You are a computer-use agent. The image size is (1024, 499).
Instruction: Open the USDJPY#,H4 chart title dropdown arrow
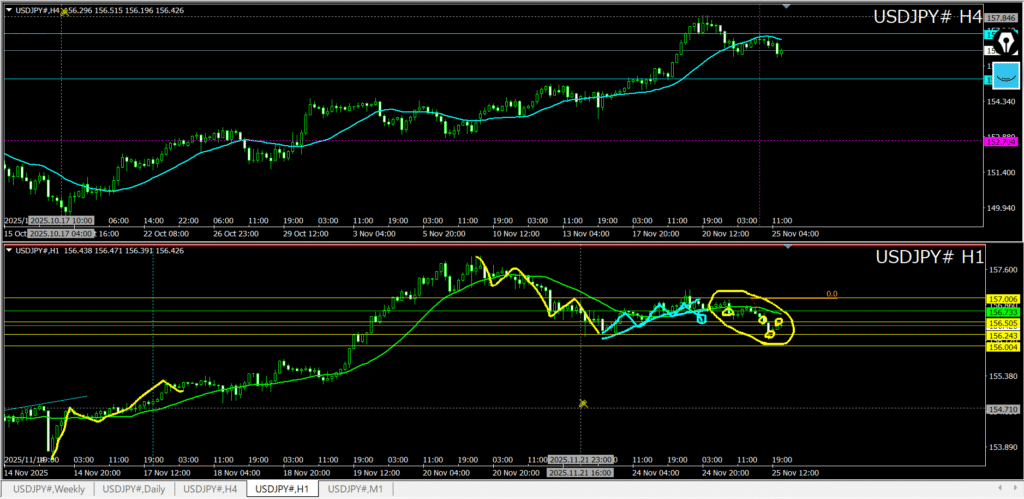click(x=8, y=10)
